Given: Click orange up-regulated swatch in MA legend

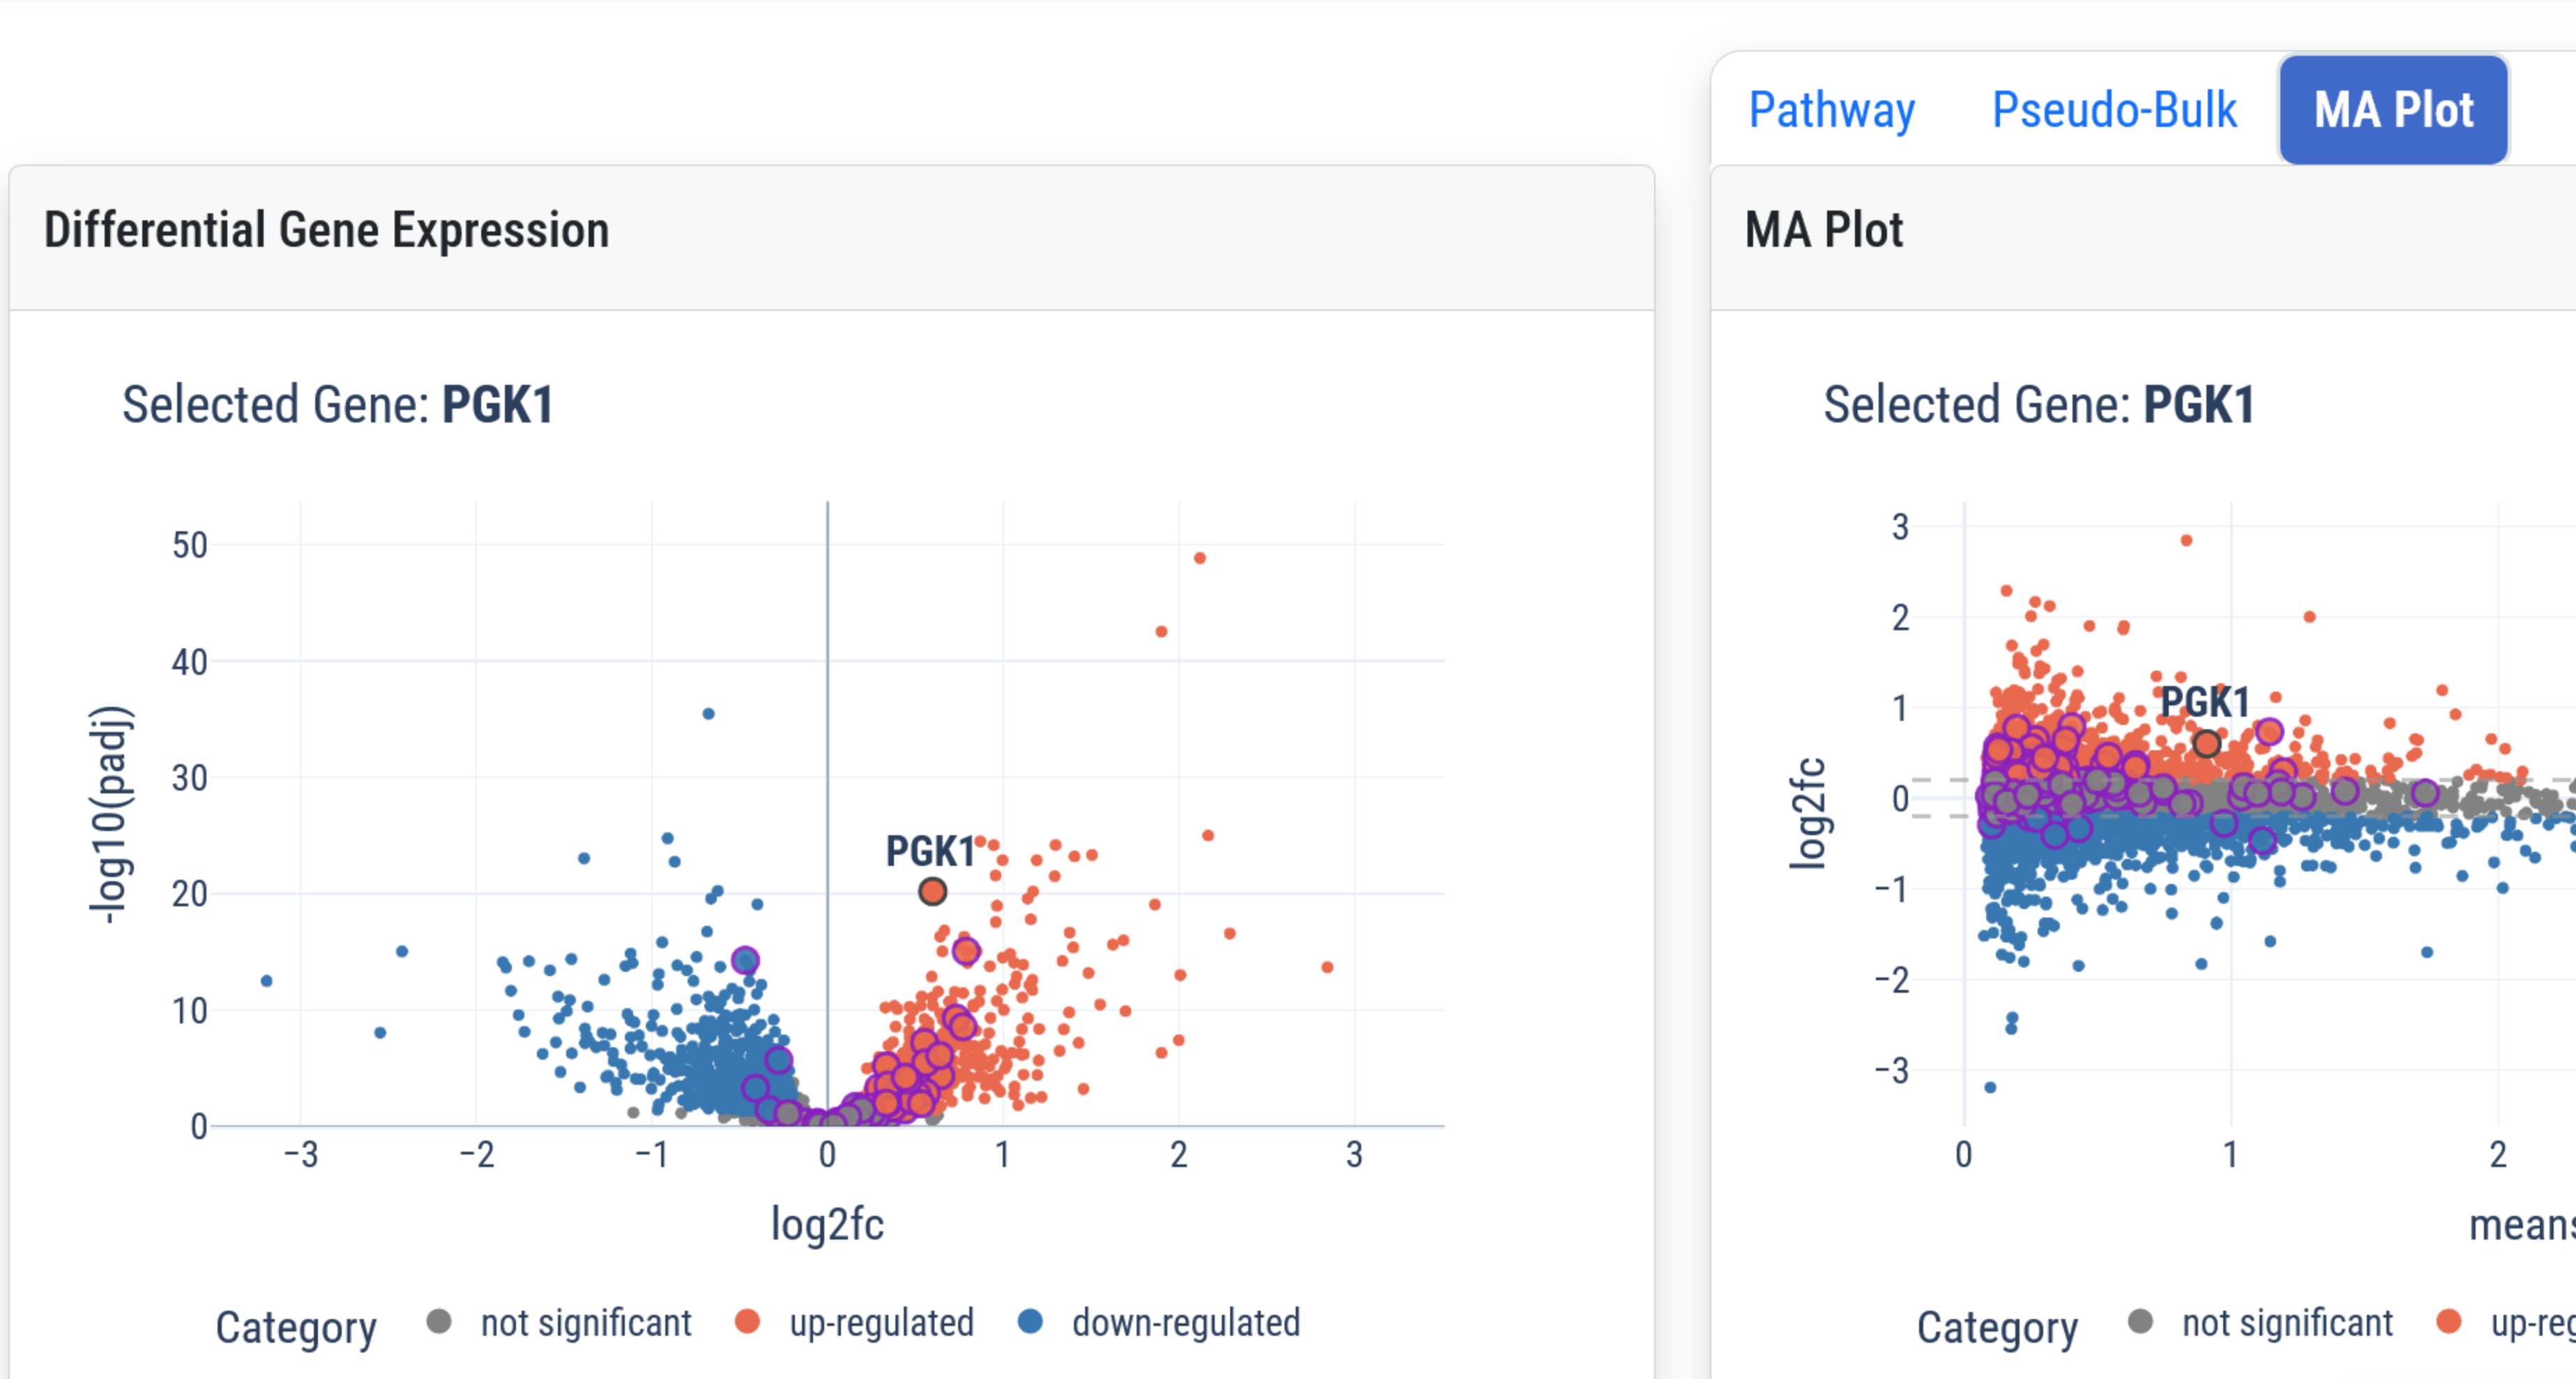Looking at the screenshot, I should (x=2449, y=1322).
